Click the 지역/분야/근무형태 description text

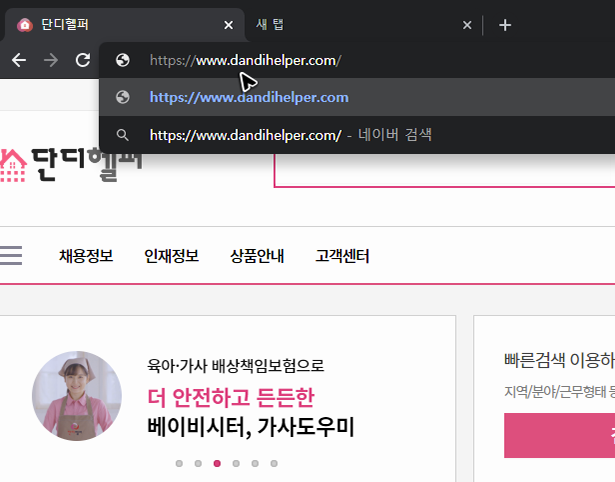(560, 391)
